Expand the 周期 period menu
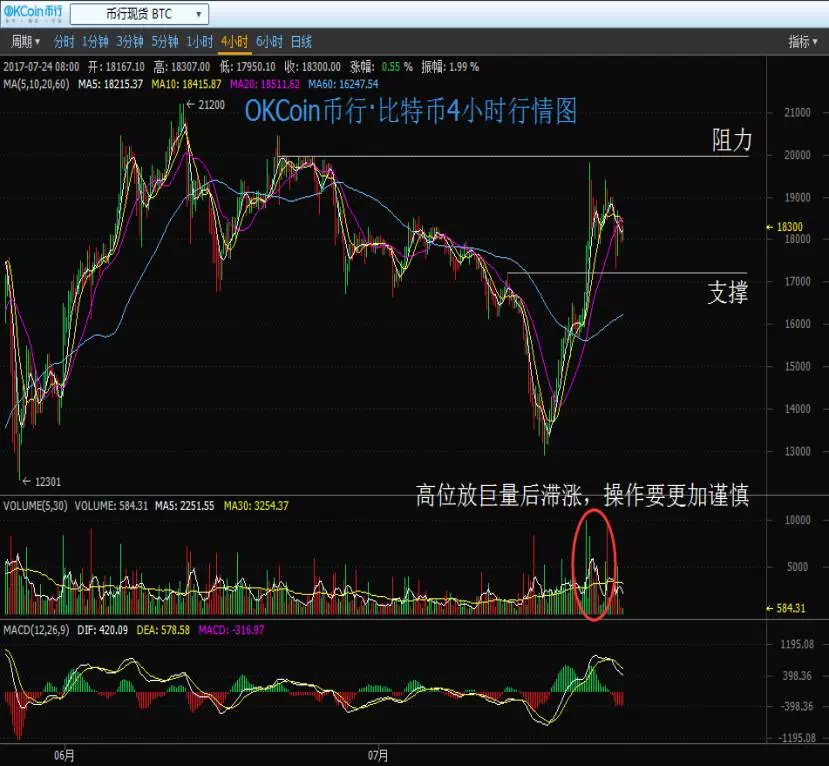Image resolution: width=829 pixels, height=766 pixels. (25, 42)
